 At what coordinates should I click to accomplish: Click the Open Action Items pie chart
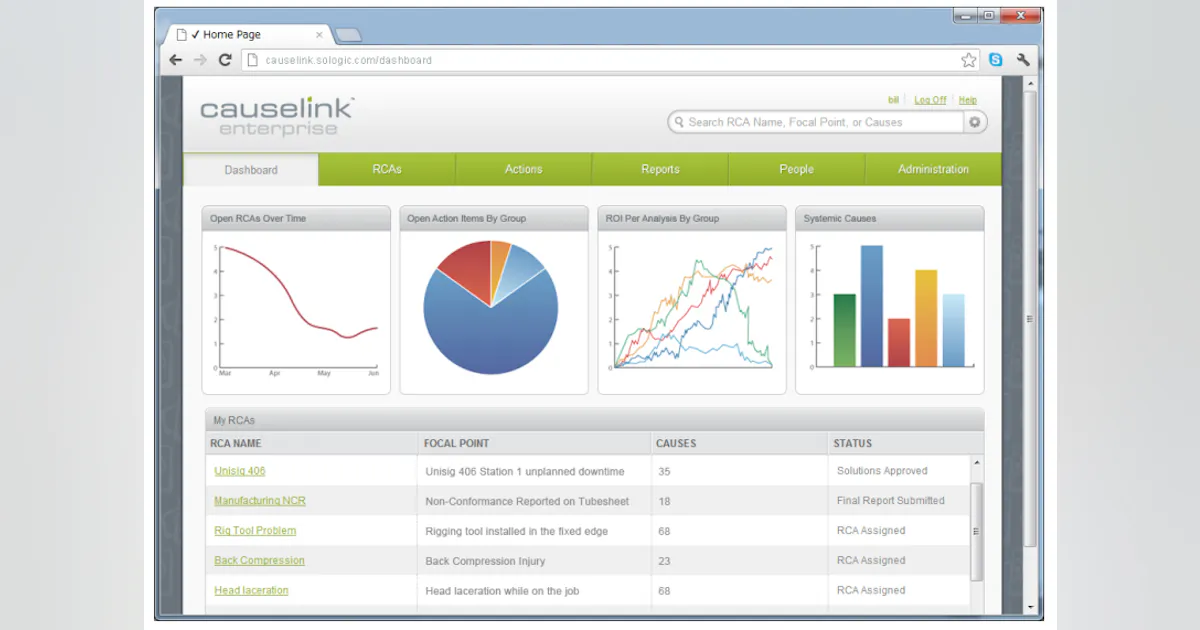491,307
